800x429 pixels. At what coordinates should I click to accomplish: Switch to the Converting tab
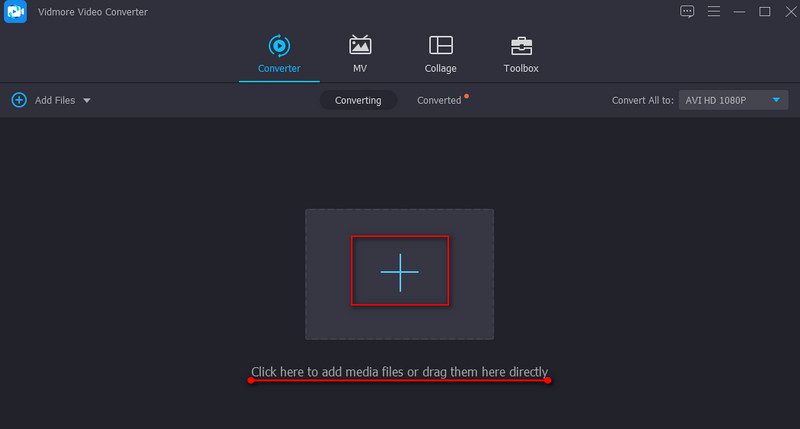pyautogui.click(x=358, y=101)
